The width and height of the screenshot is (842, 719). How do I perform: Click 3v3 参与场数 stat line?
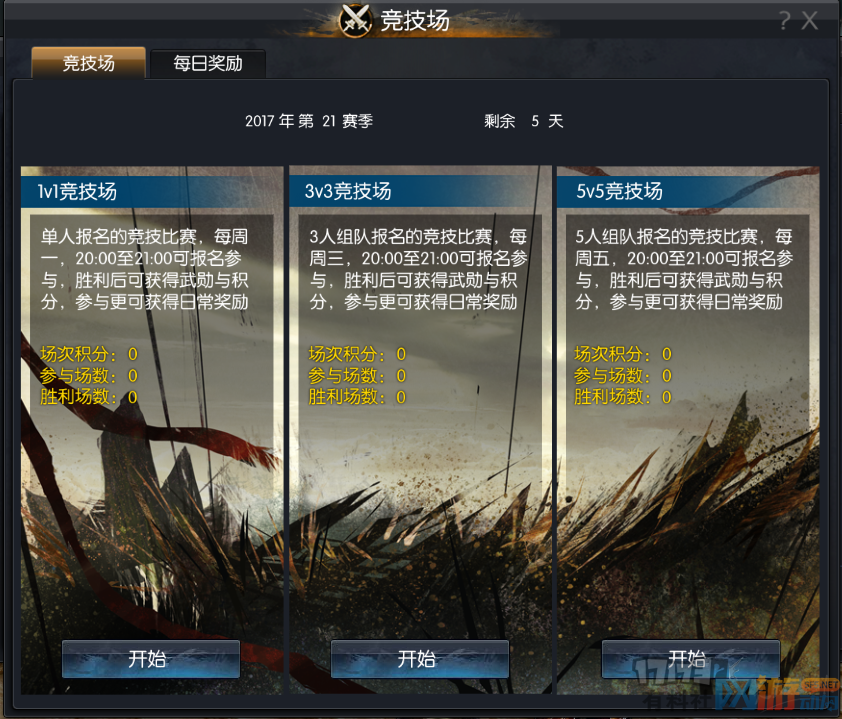[357, 375]
